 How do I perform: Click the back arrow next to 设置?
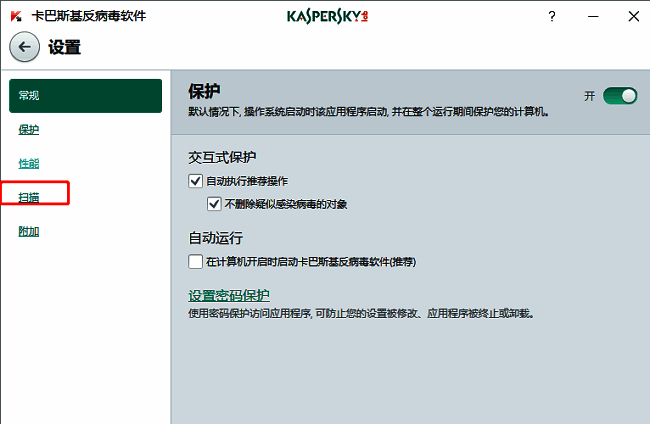[x=24, y=47]
